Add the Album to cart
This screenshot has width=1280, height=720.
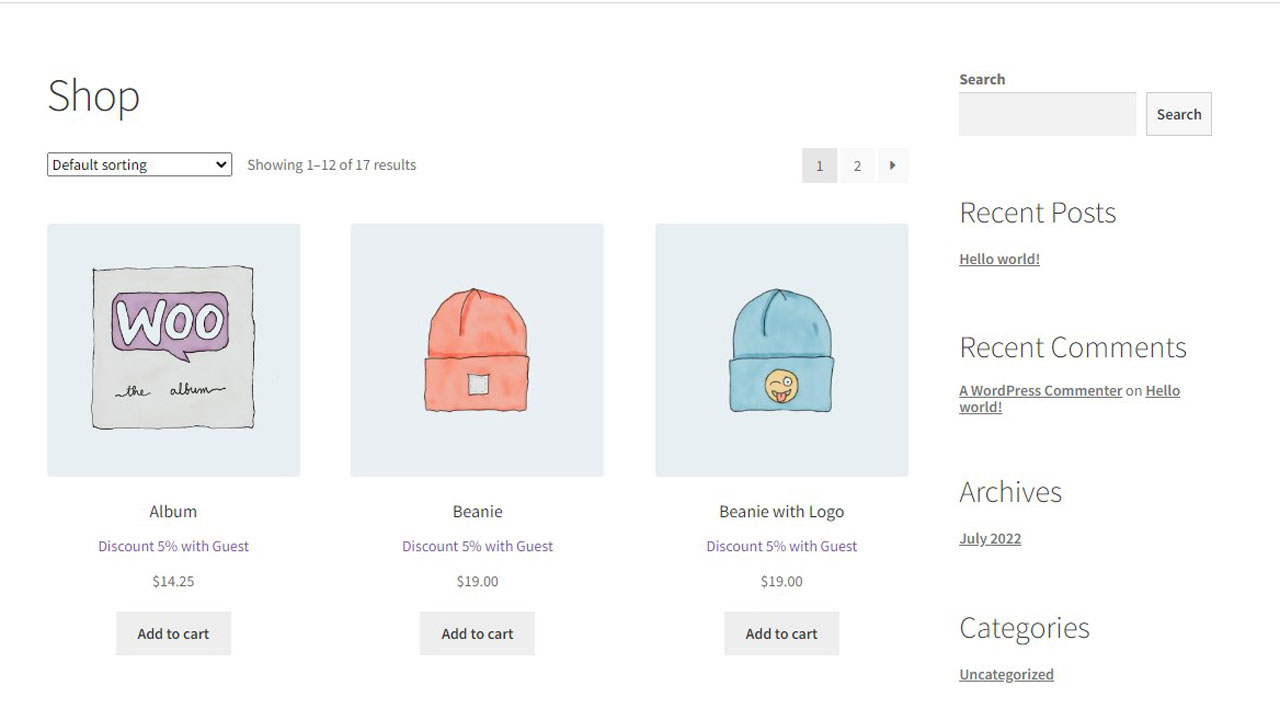pos(173,633)
